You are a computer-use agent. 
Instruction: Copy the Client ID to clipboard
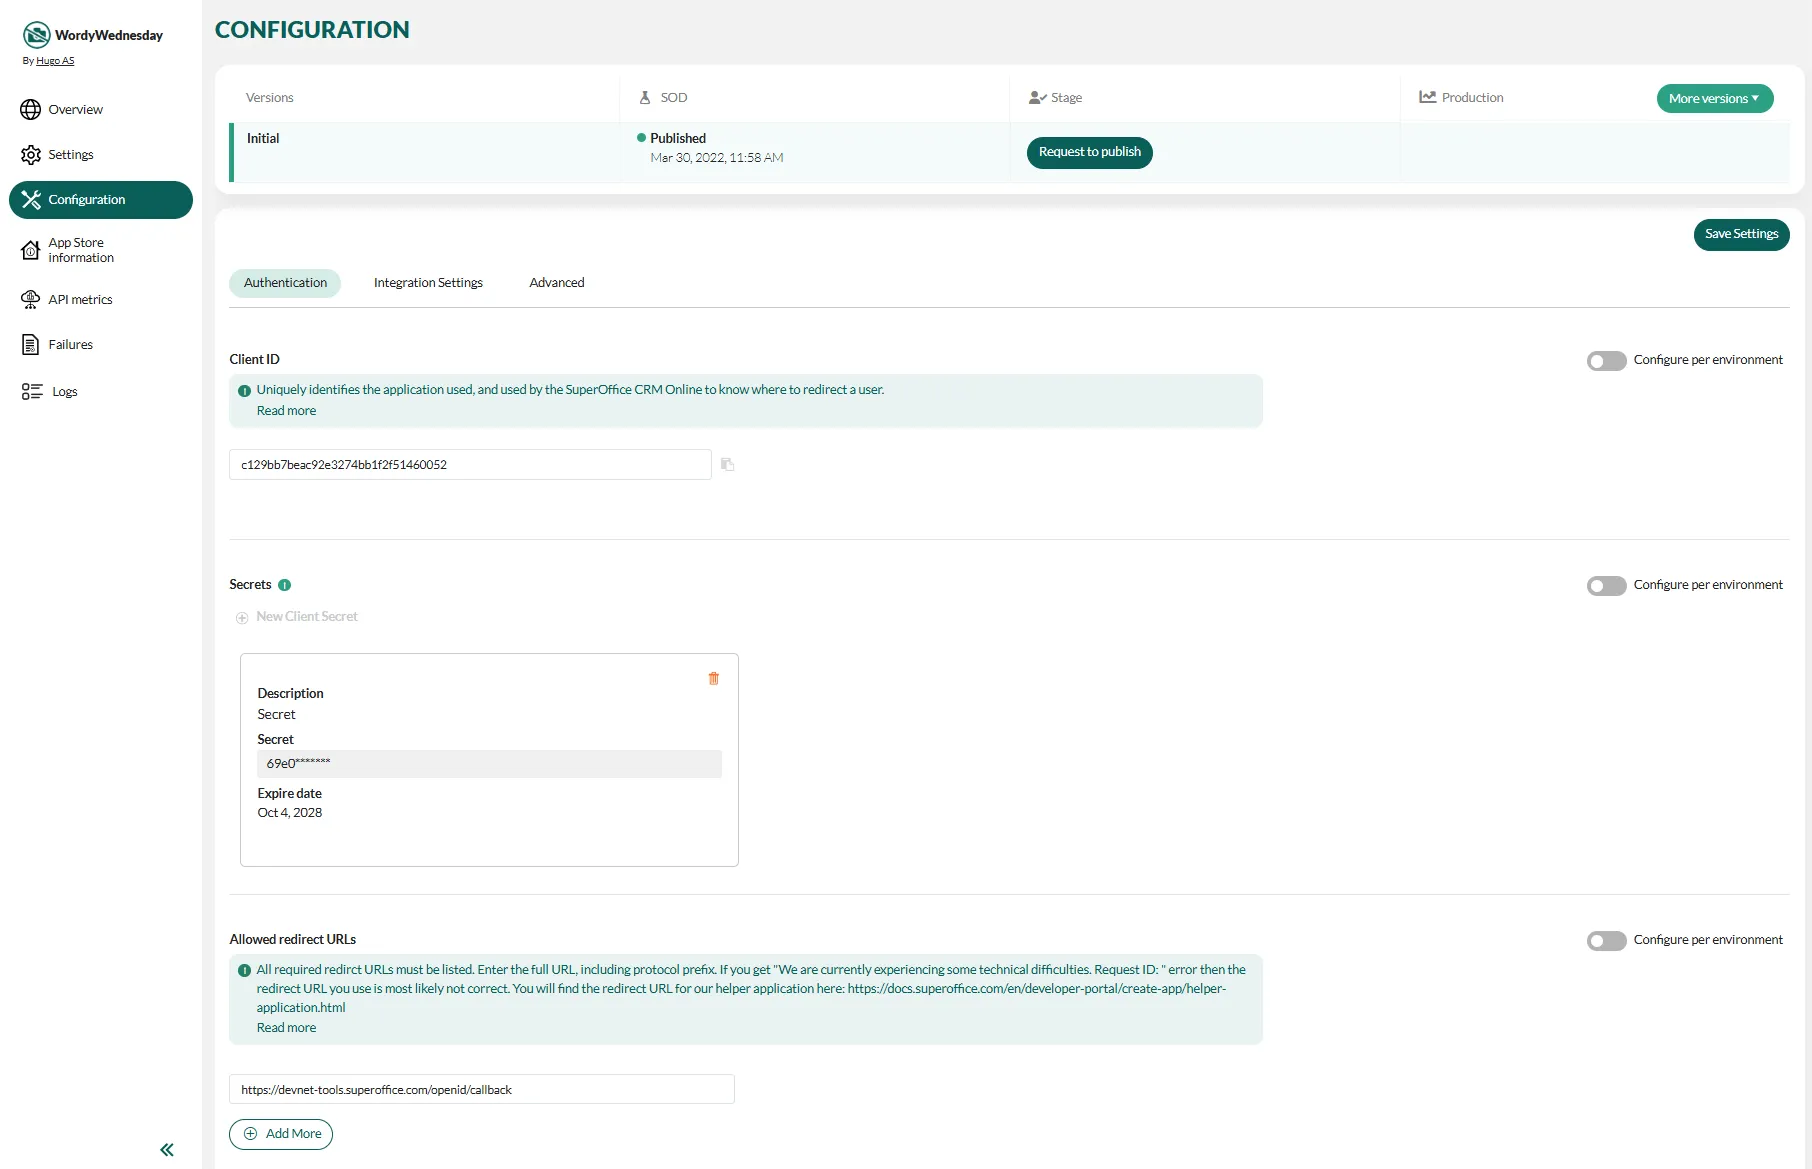point(727,465)
